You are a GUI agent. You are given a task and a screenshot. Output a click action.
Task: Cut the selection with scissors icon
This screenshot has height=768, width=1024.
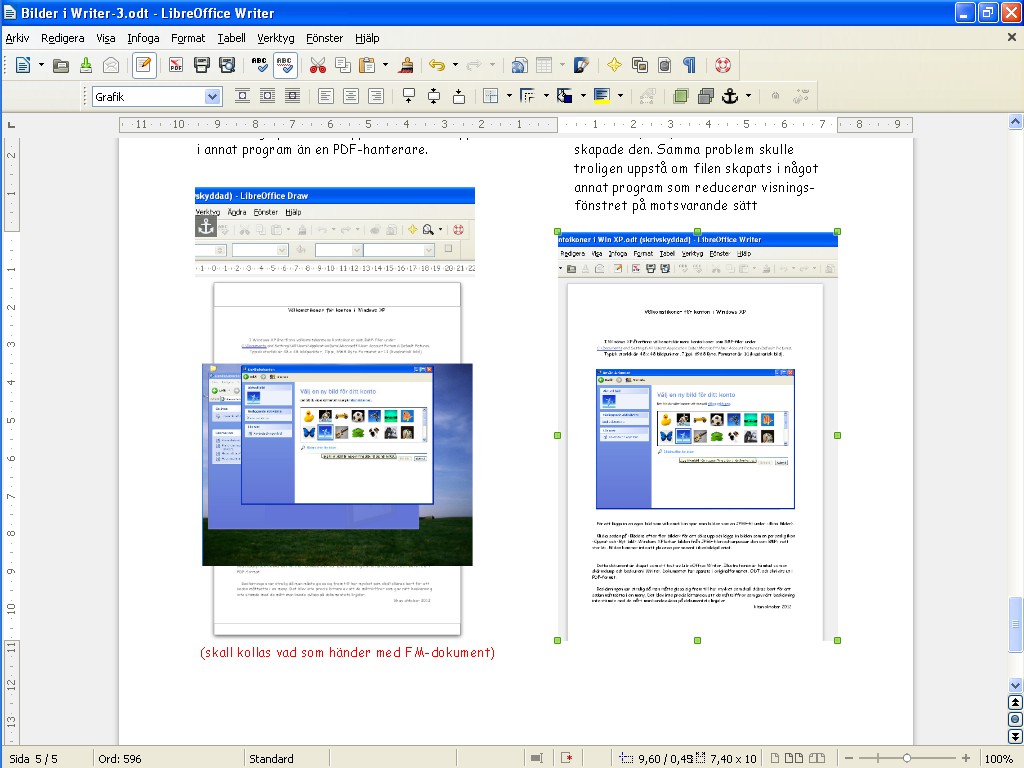point(317,65)
